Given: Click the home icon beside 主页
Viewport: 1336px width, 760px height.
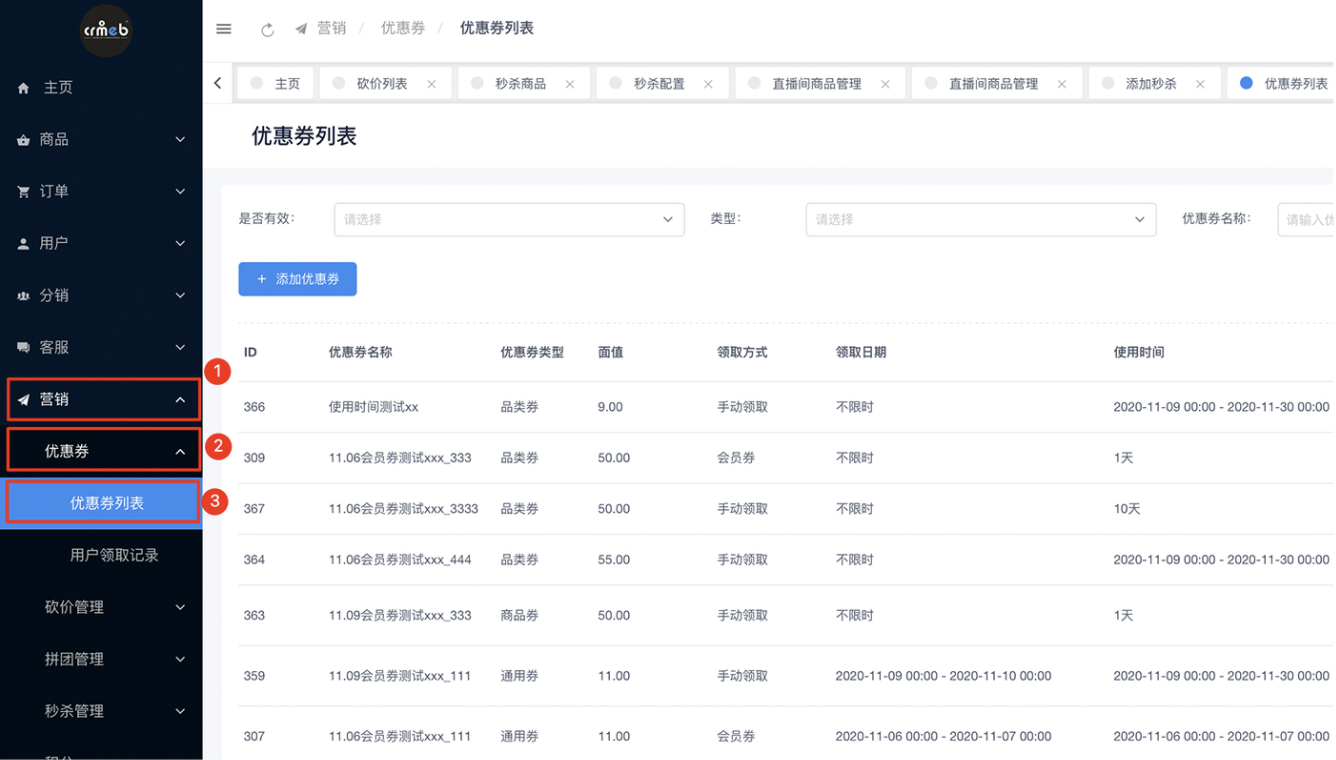Looking at the screenshot, I should [23, 88].
